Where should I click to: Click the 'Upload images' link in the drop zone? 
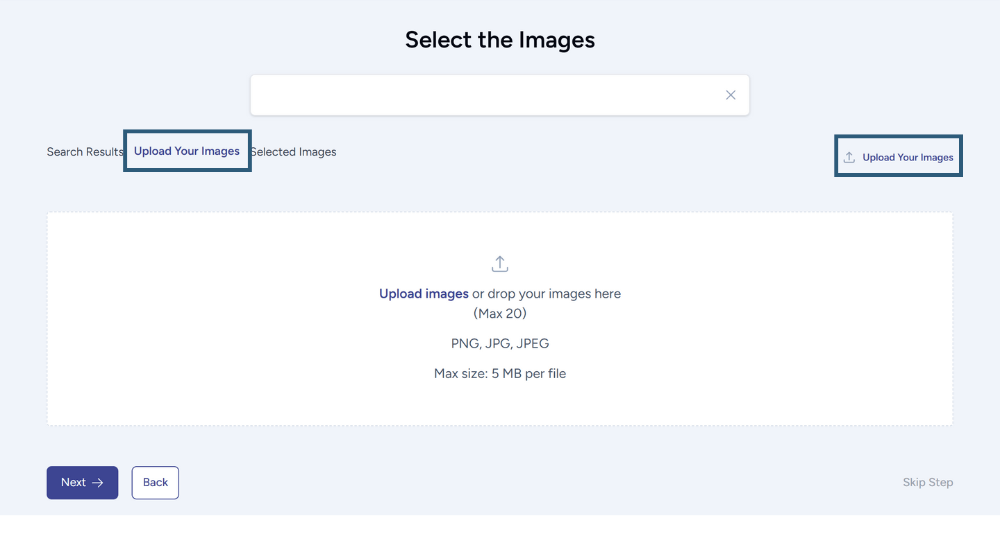[x=424, y=294]
